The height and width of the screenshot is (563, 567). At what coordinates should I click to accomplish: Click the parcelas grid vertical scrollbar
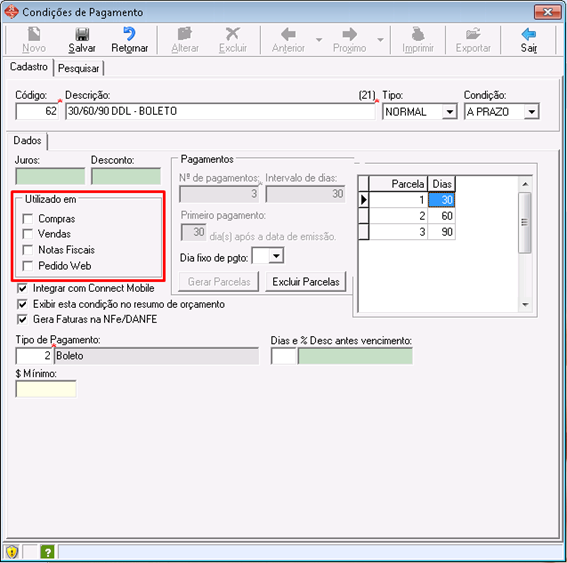[525, 244]
